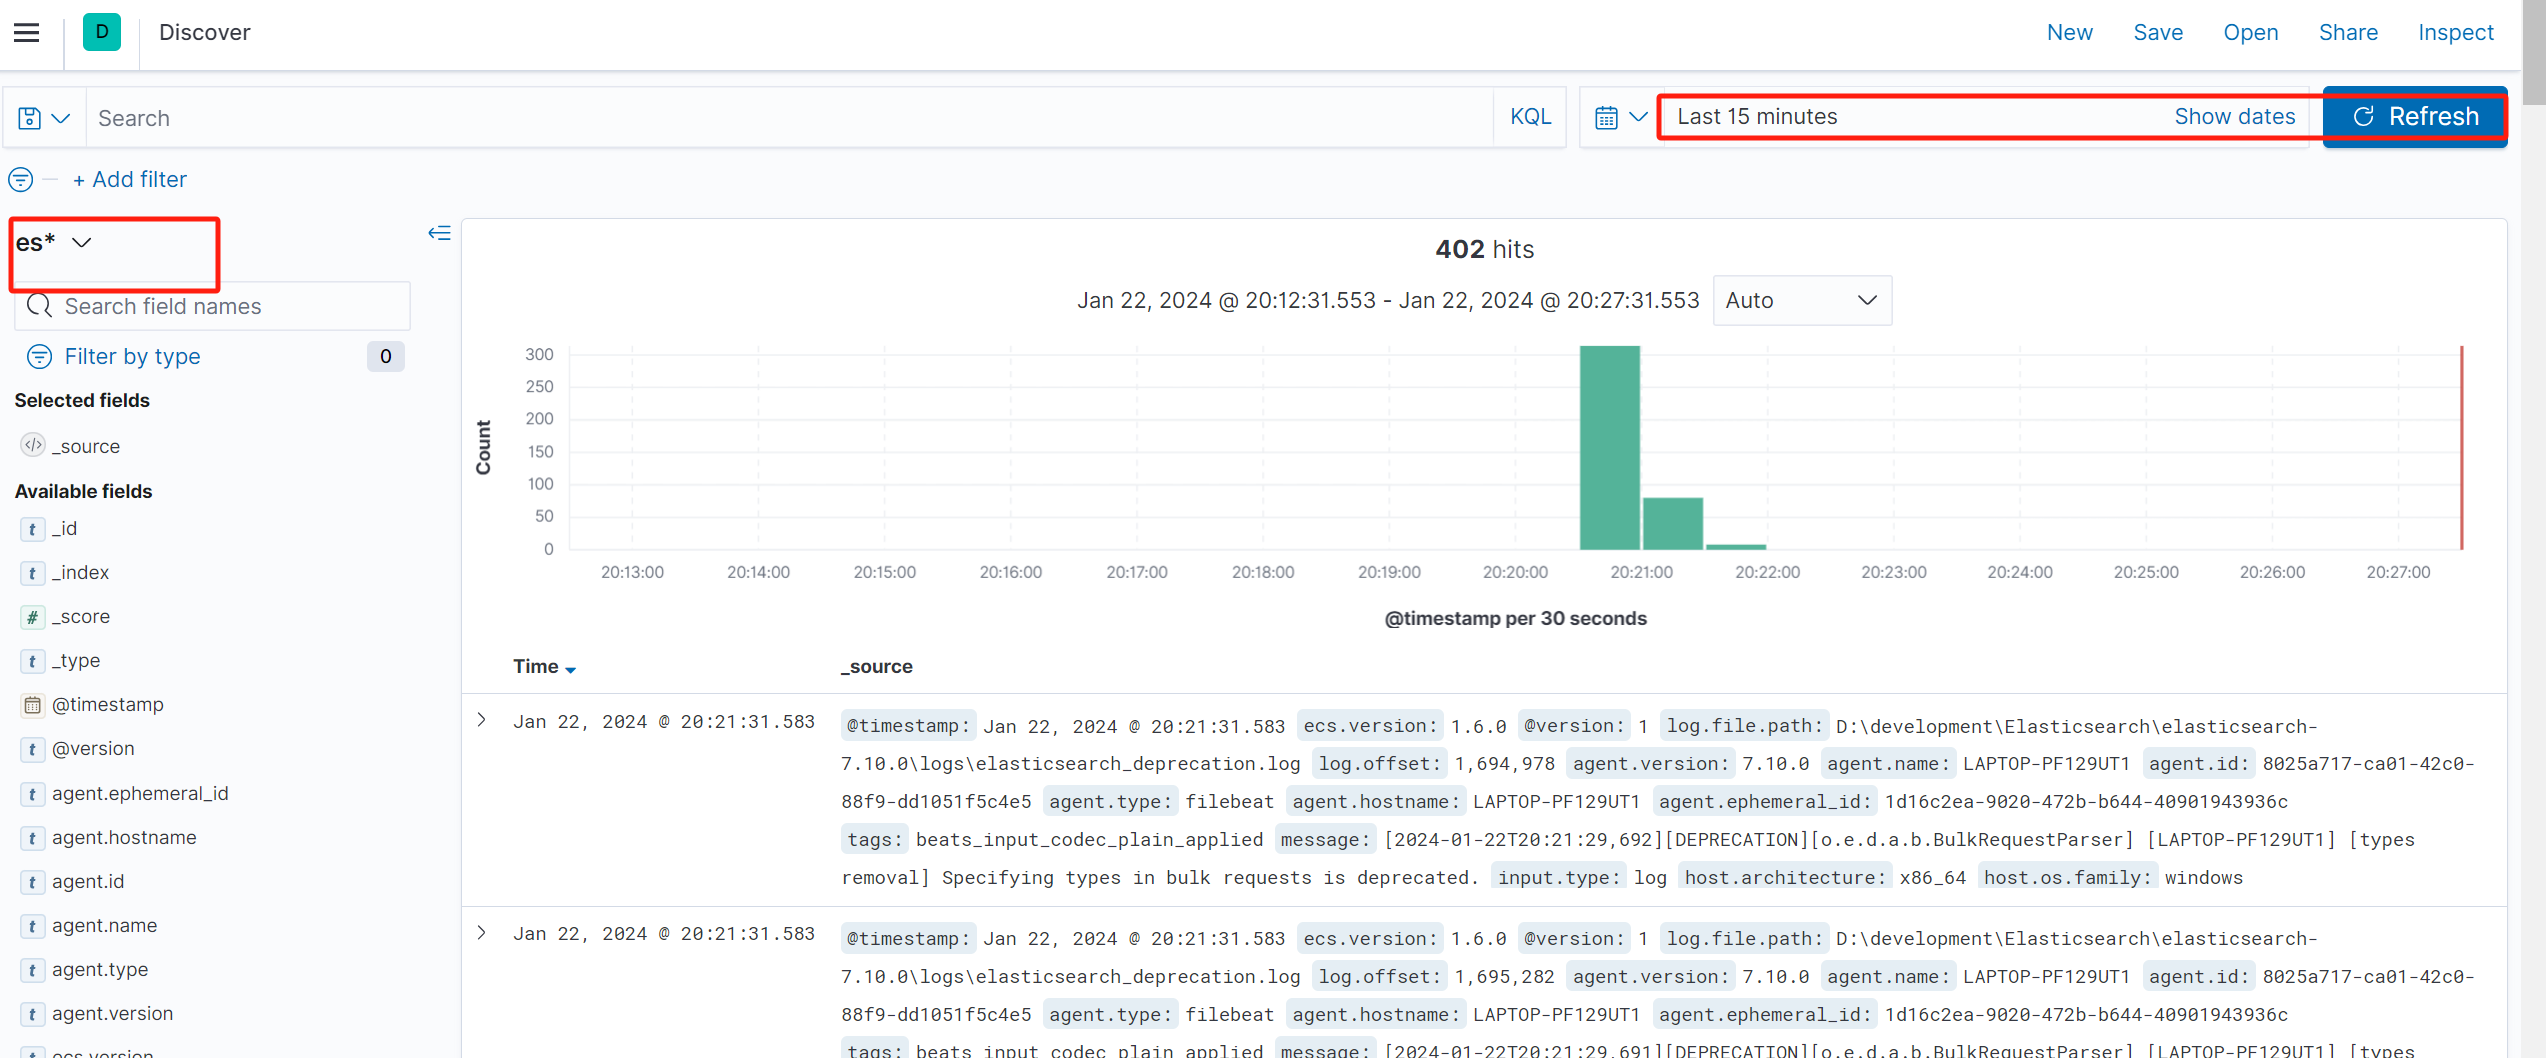Click the tallest histogram bar near 20:20:30
2546x1058 pixels.
point(1609,447)
